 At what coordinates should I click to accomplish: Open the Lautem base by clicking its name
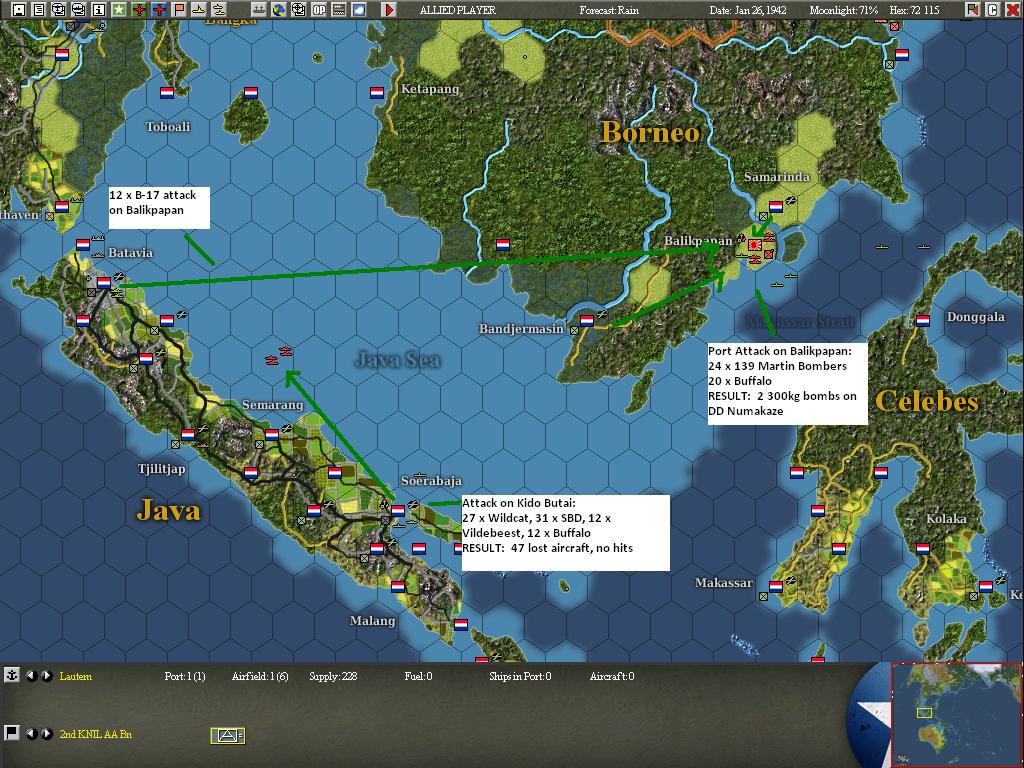75,676
